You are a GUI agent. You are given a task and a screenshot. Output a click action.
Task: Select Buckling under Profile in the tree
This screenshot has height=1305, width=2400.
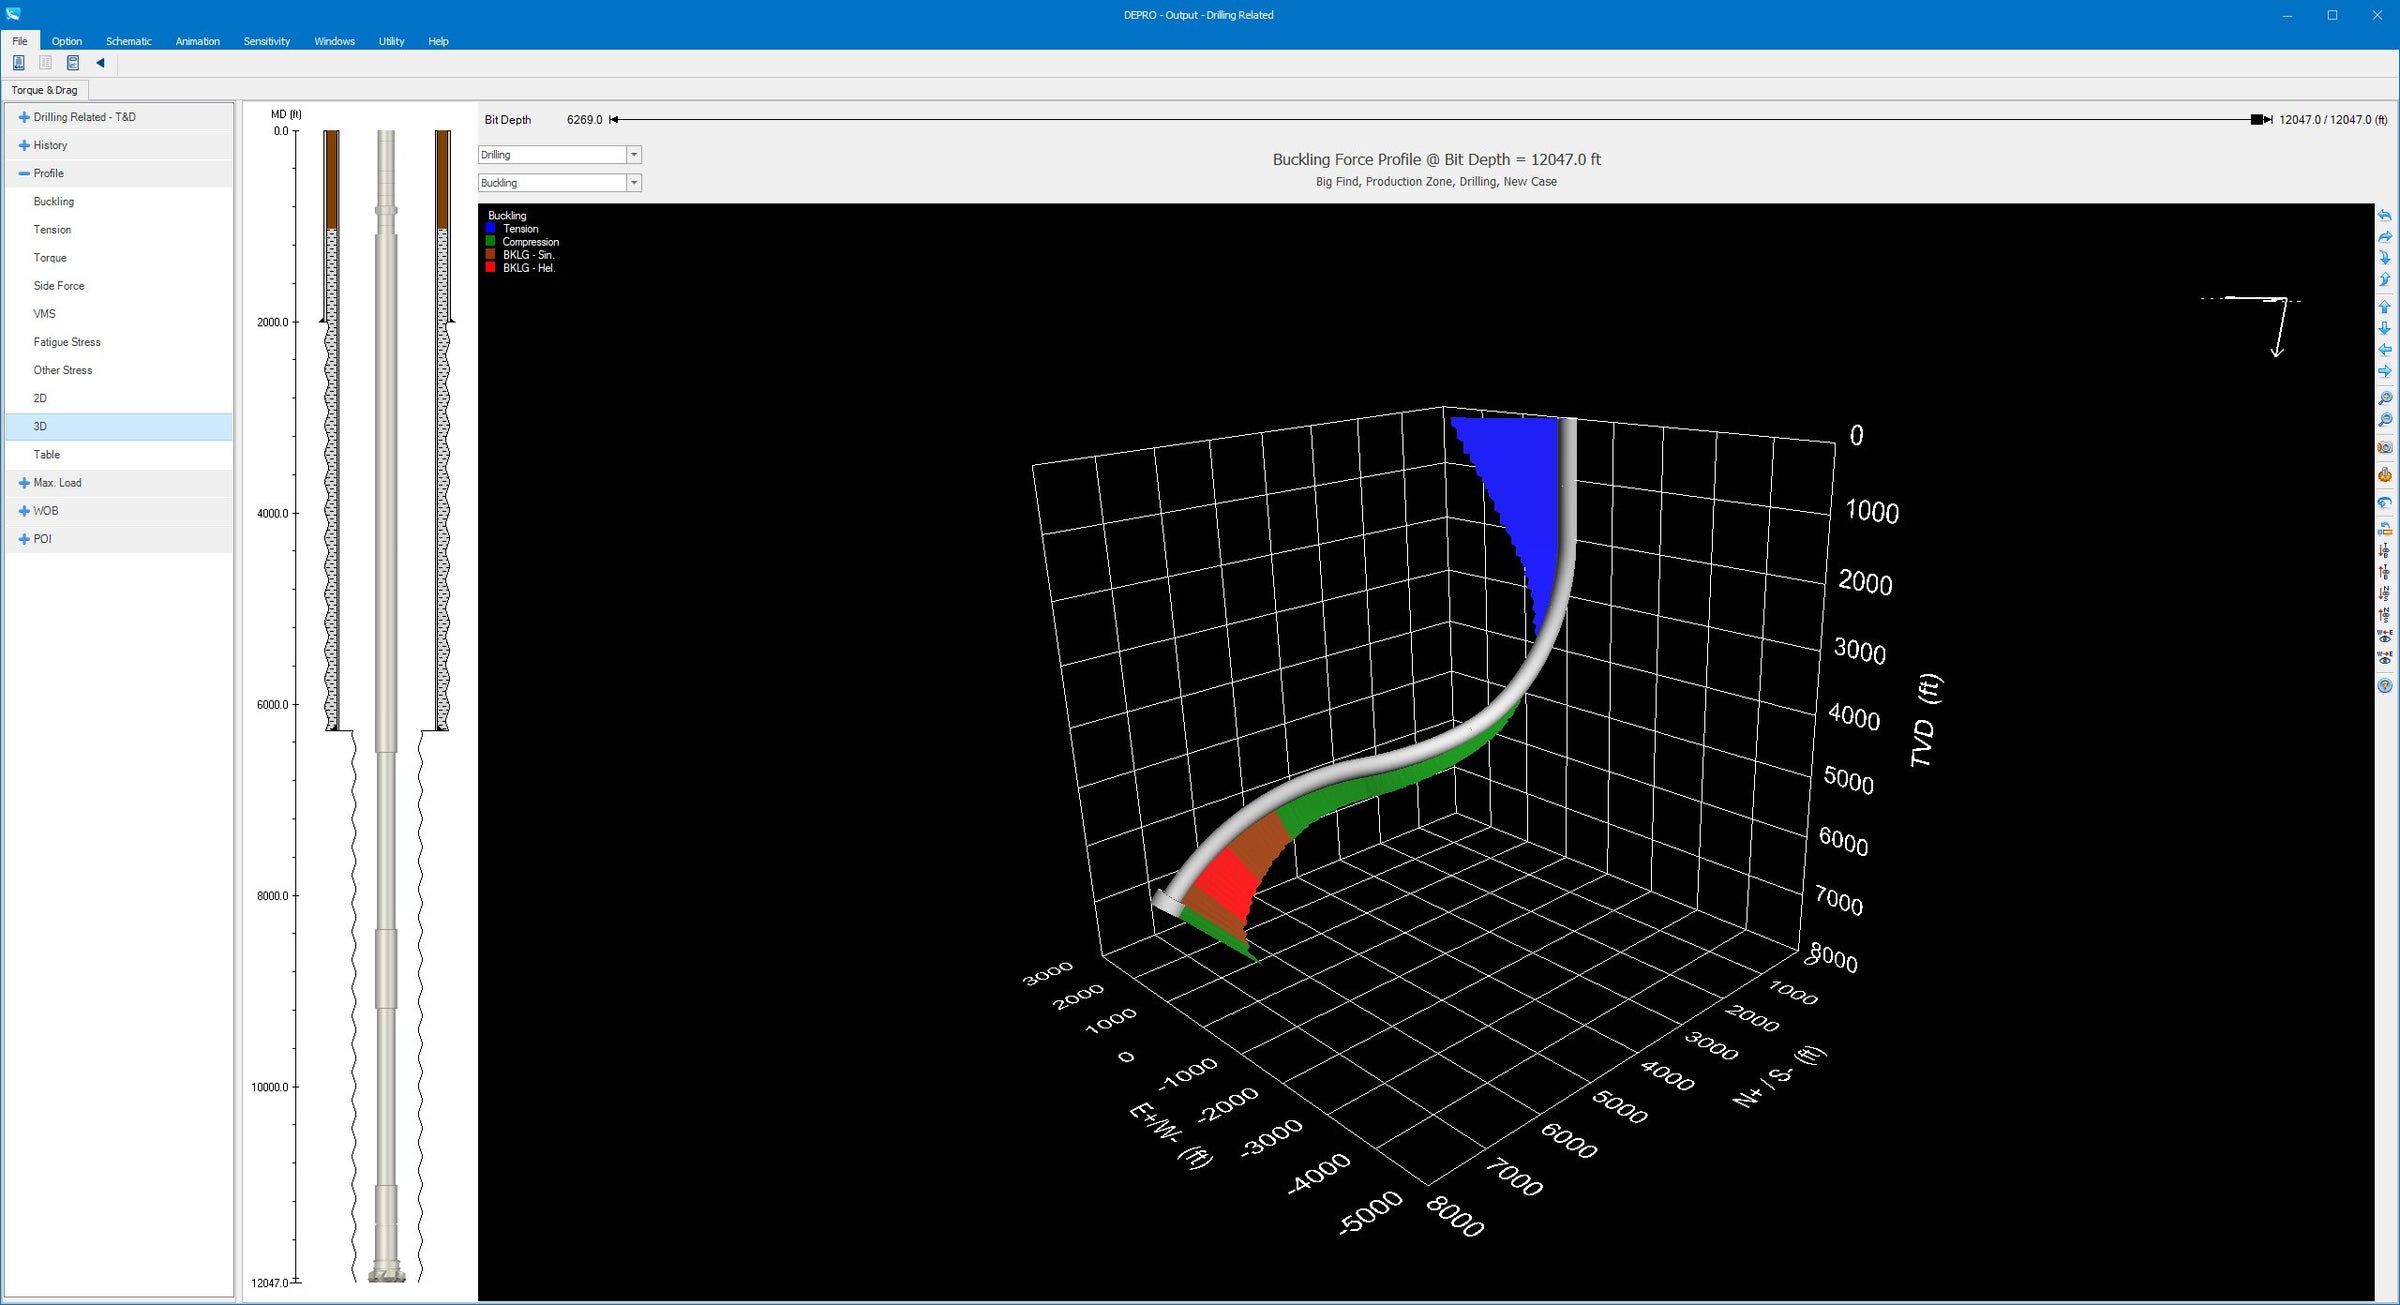pyautogui.click(x=119, y=201)
